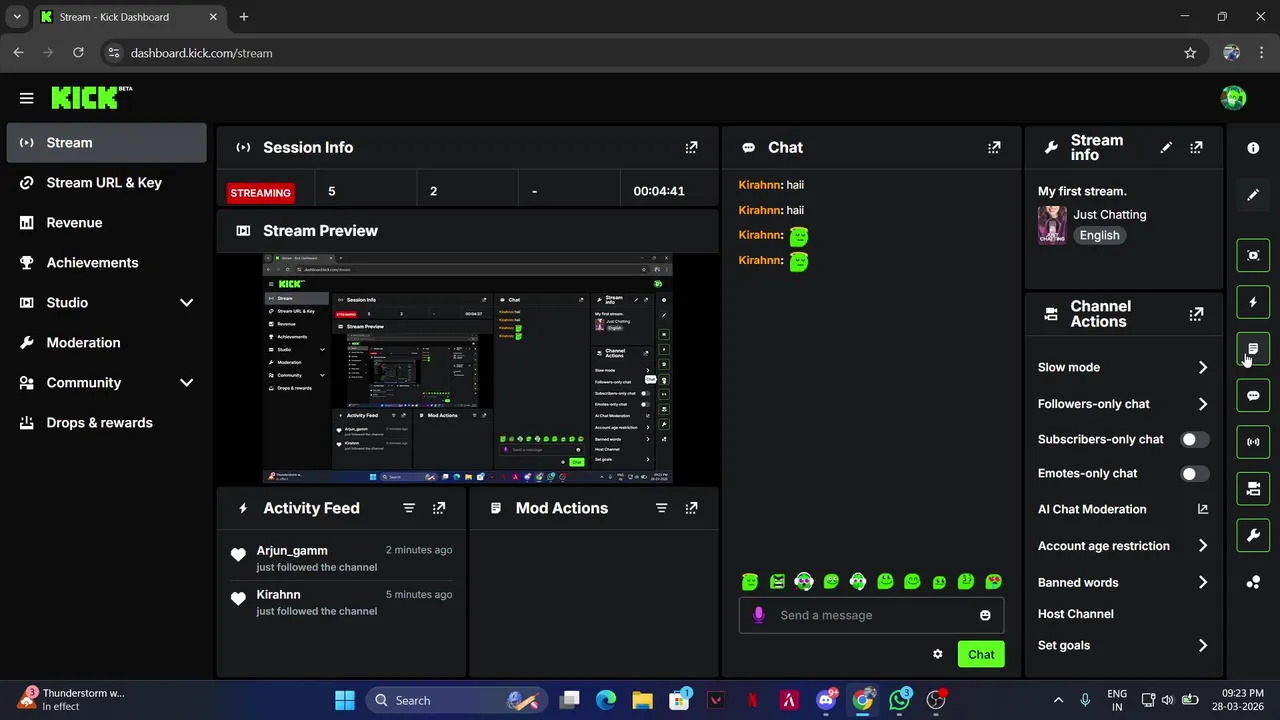Open Slow mode options arrow
The width and height of the screenshot is (1280, 720).
click(1203, 367)
